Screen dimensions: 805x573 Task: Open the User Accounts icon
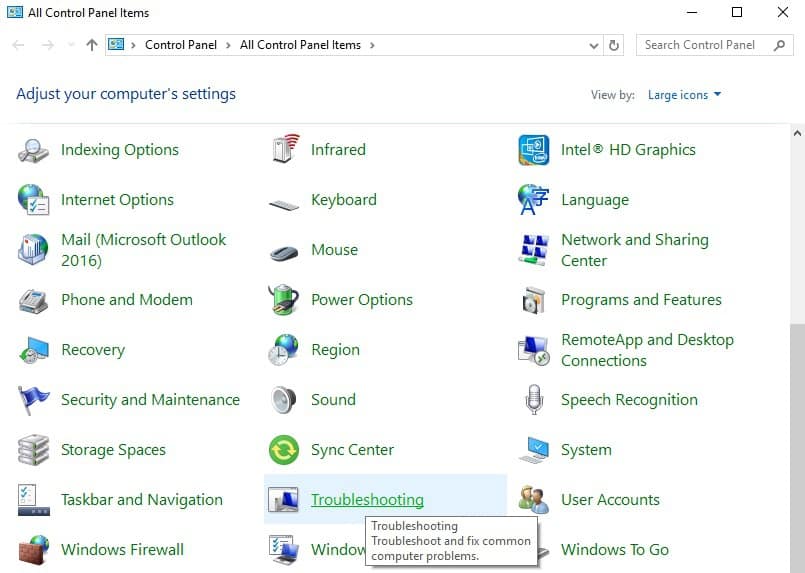point(534,500)
